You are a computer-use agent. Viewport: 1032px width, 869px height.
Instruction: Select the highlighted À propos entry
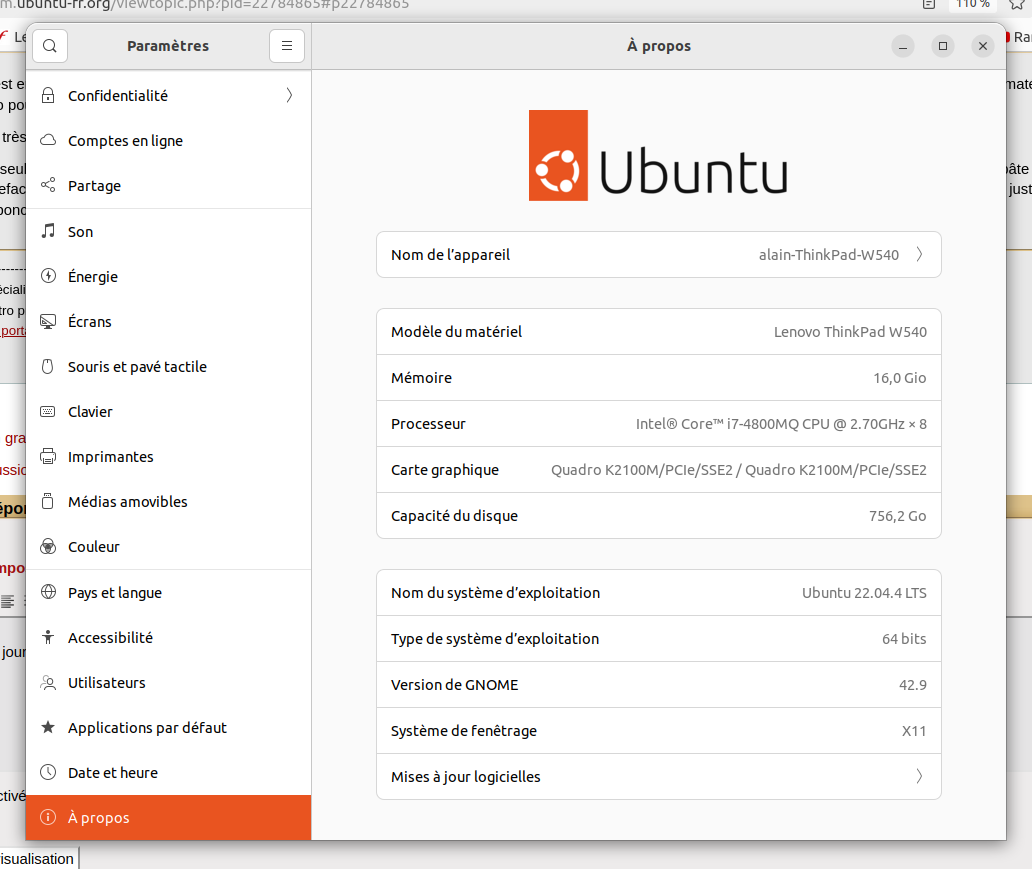[168, 817]
